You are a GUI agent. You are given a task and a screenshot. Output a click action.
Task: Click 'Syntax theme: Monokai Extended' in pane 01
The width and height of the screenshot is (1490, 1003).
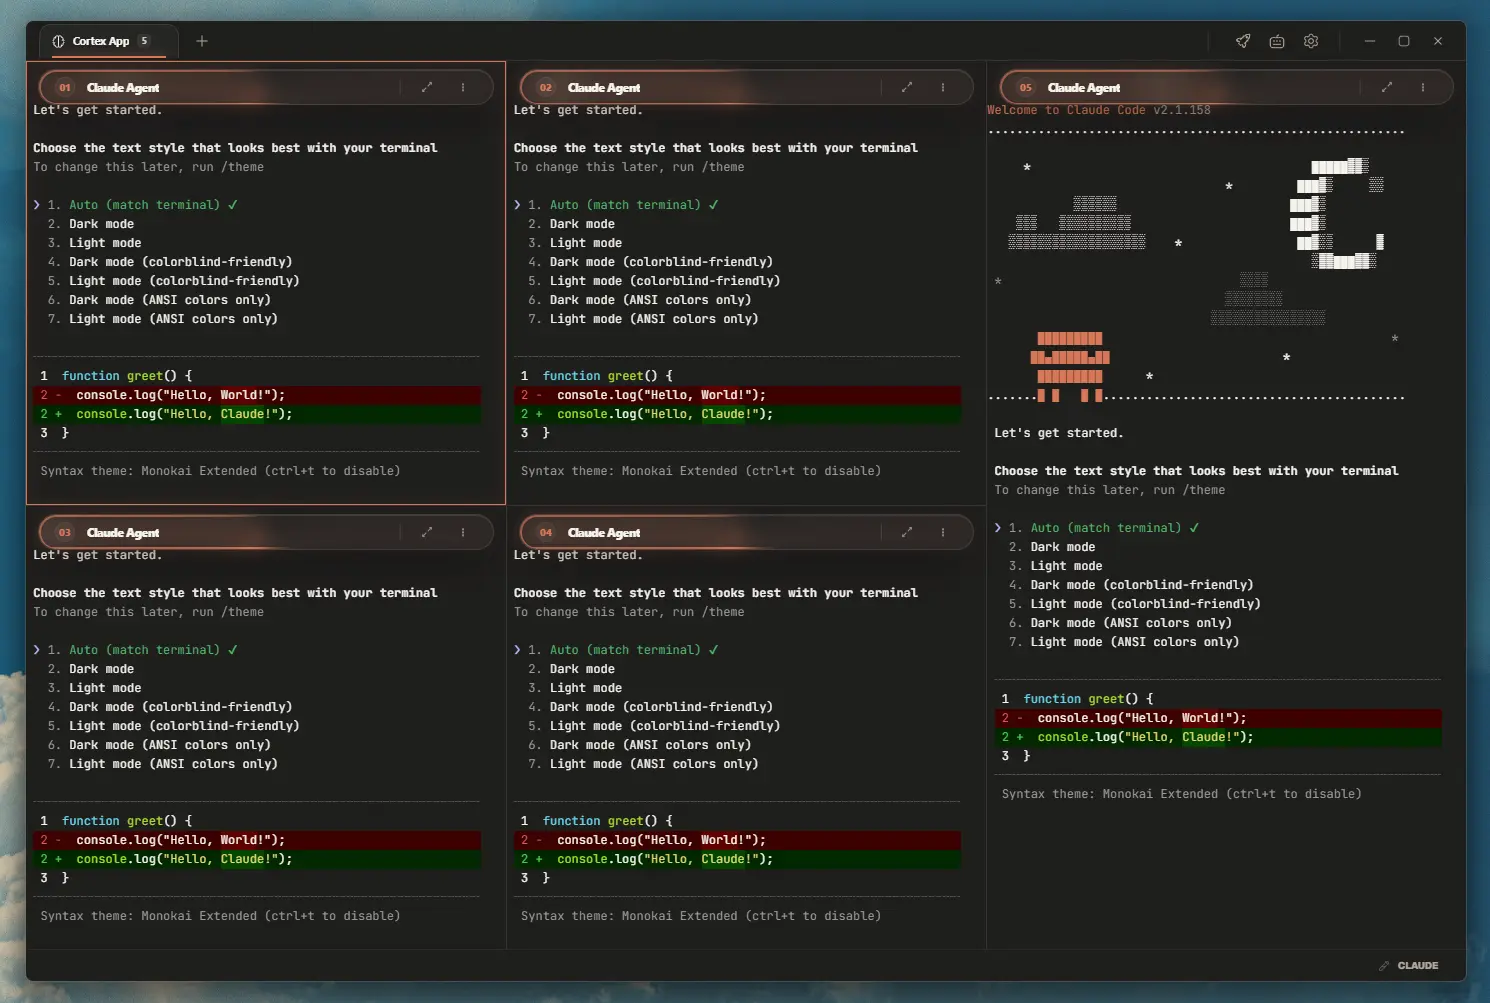click(x=149, y=471)
